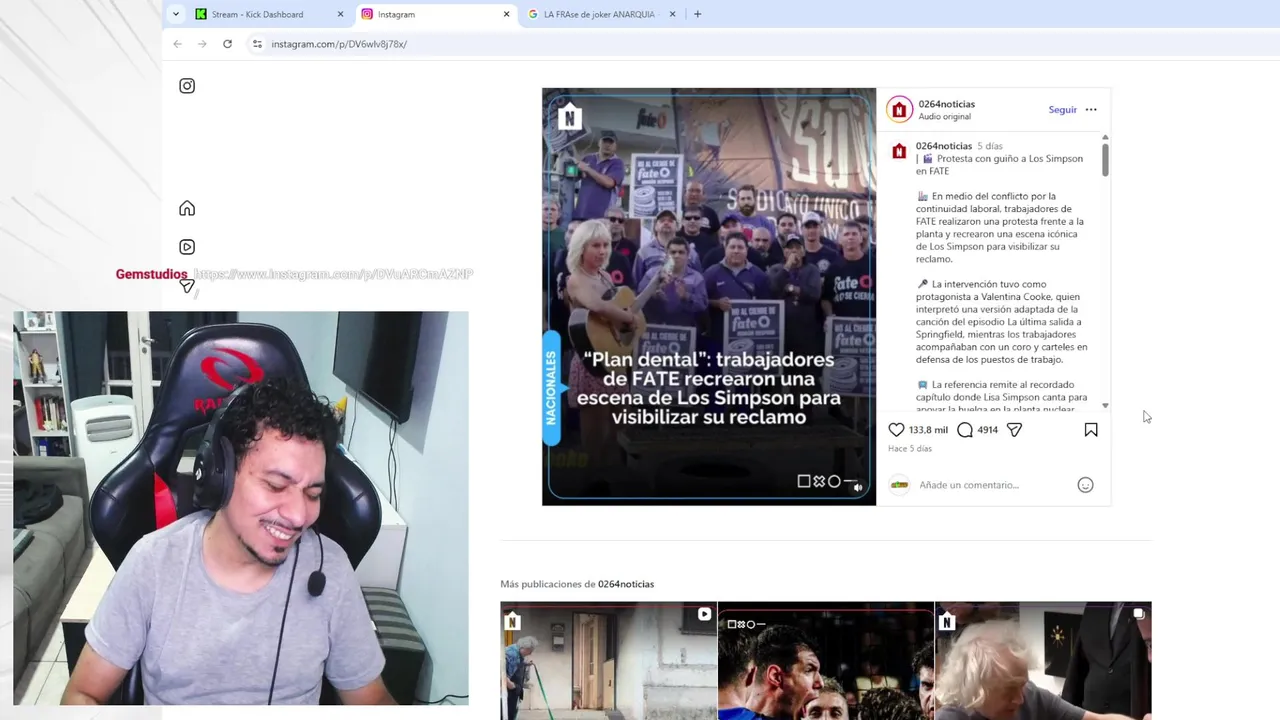Mute or unmute video sound icon

[858, 487]
